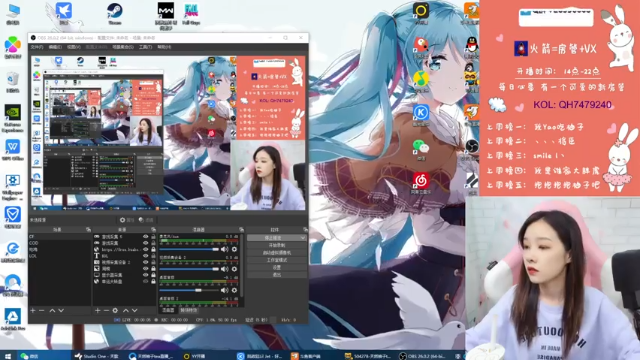
Task: Show the hidden last browser source
Action: click(145, 282)
